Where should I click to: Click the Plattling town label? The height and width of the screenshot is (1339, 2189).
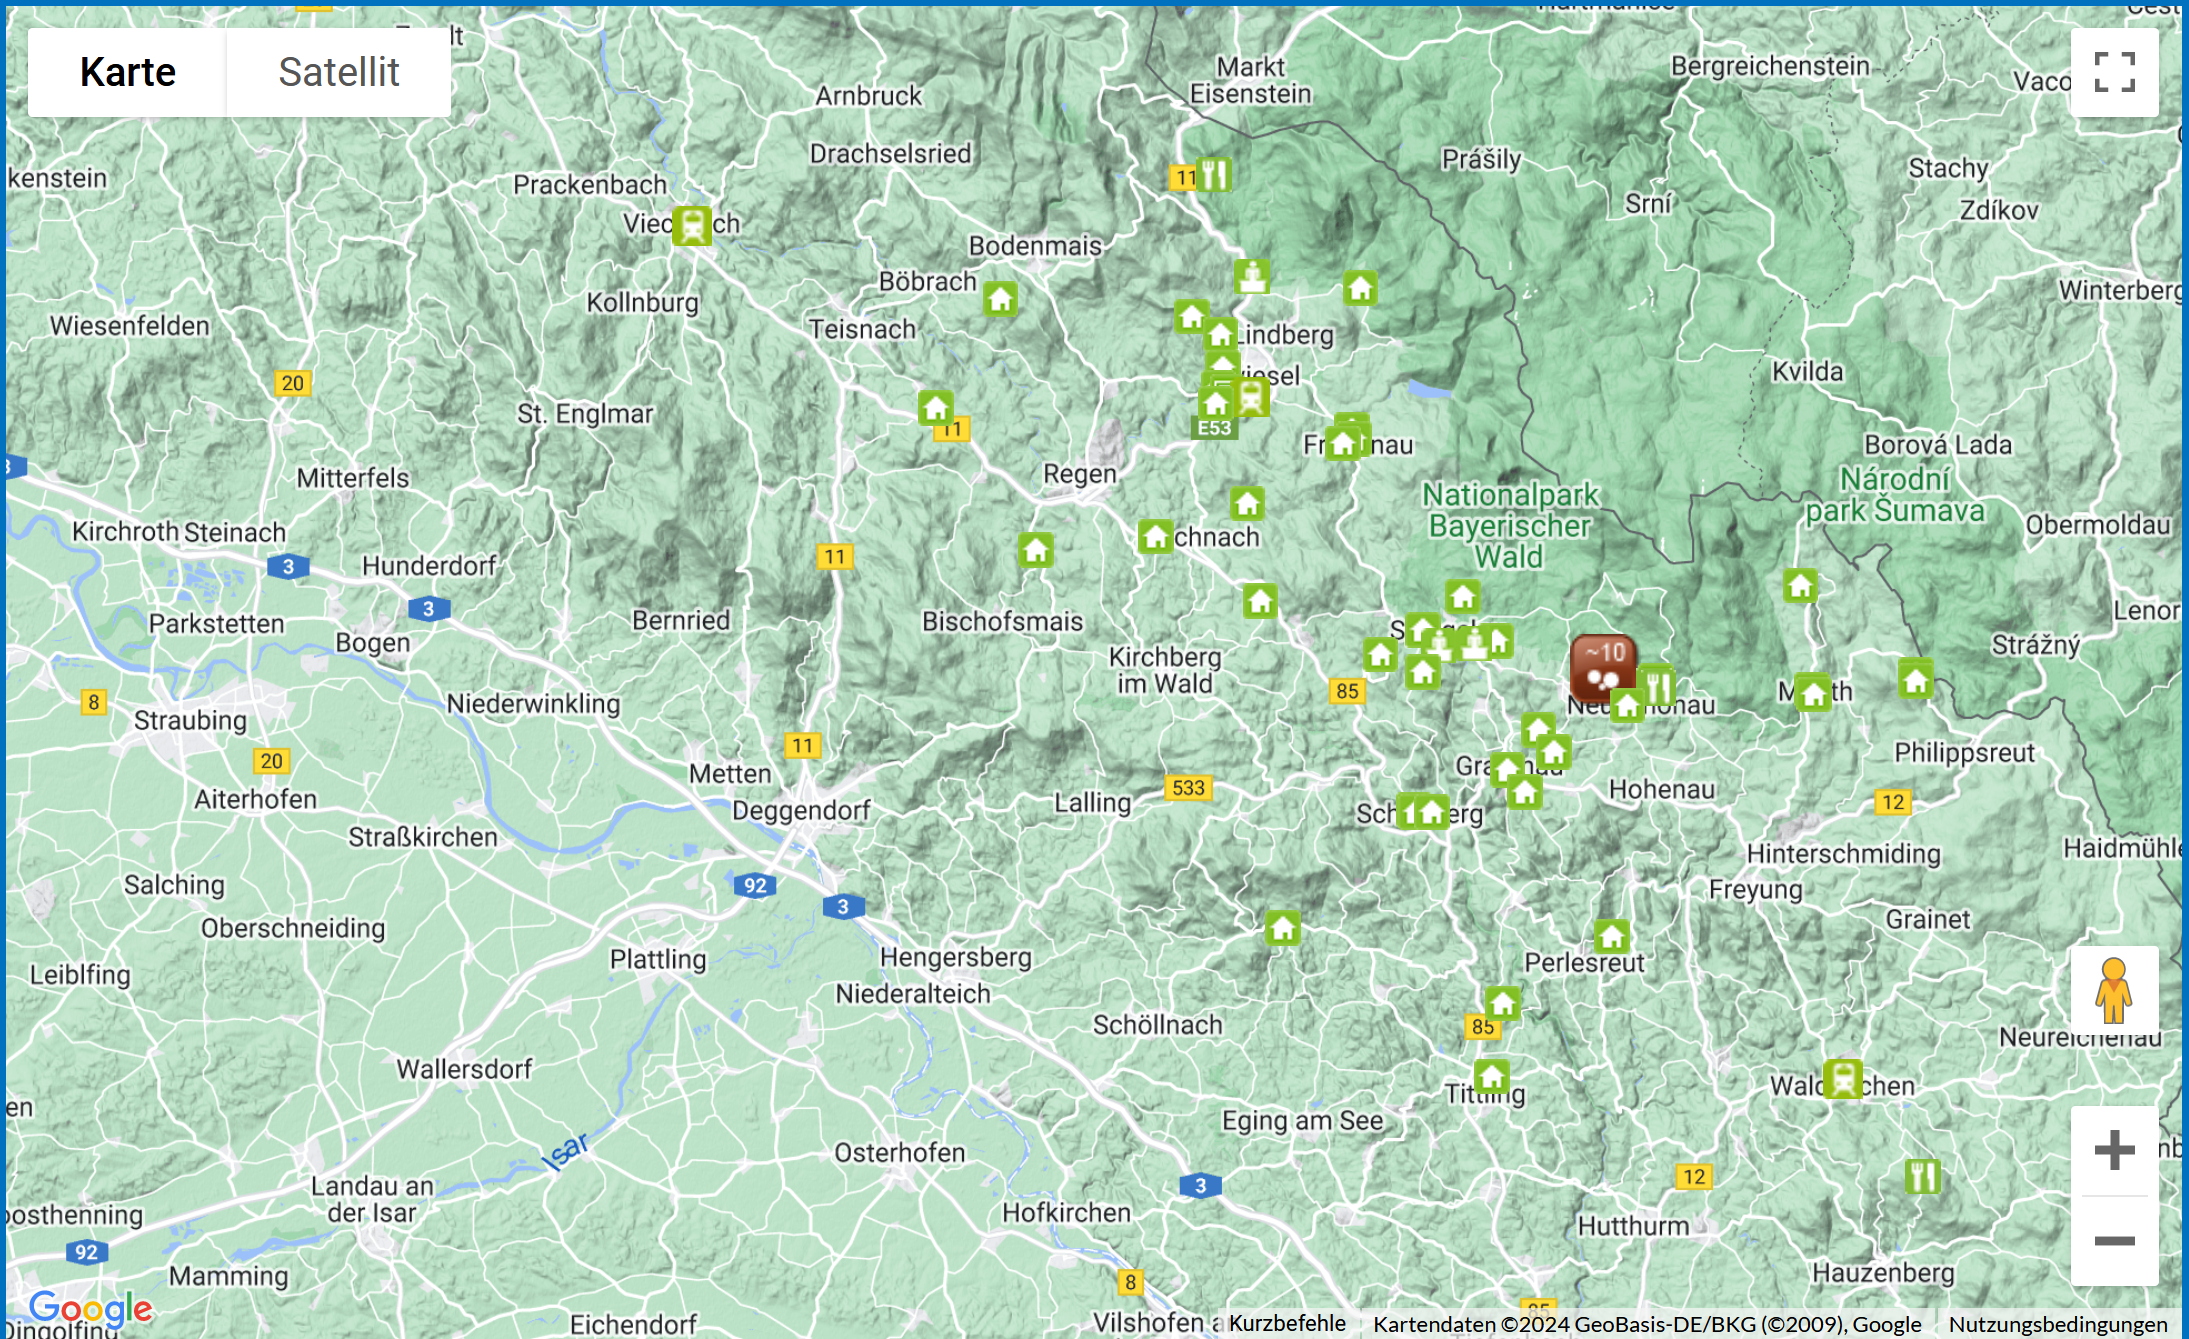tap(658, 959)
